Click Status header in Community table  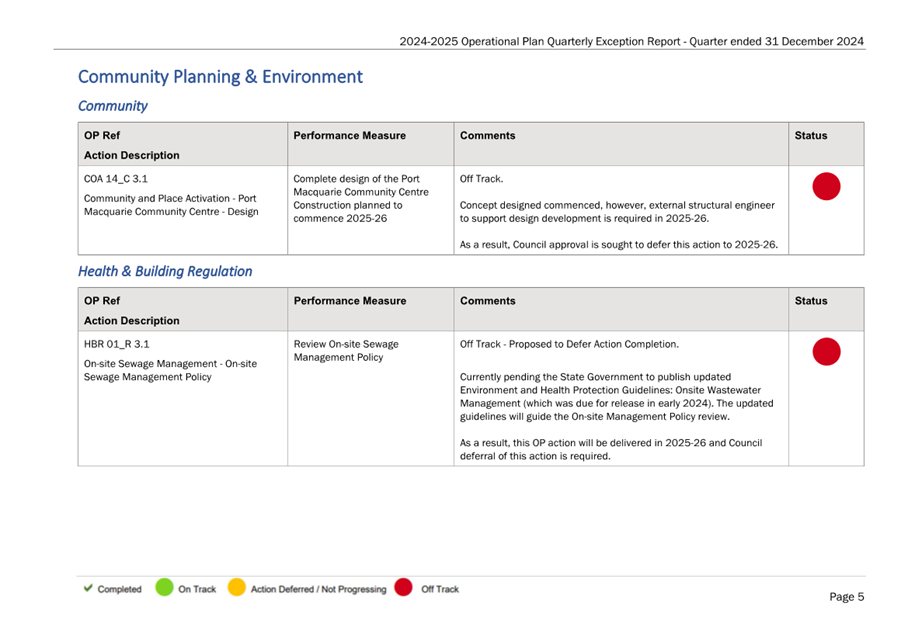(811, 135)
